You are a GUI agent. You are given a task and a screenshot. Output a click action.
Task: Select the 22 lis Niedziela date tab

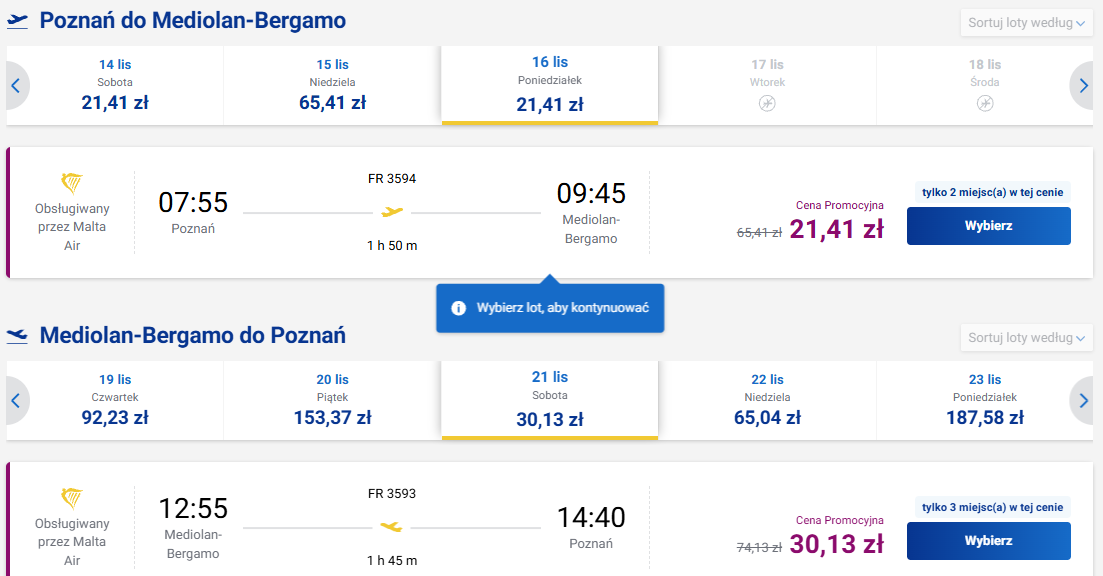point(767,401)
